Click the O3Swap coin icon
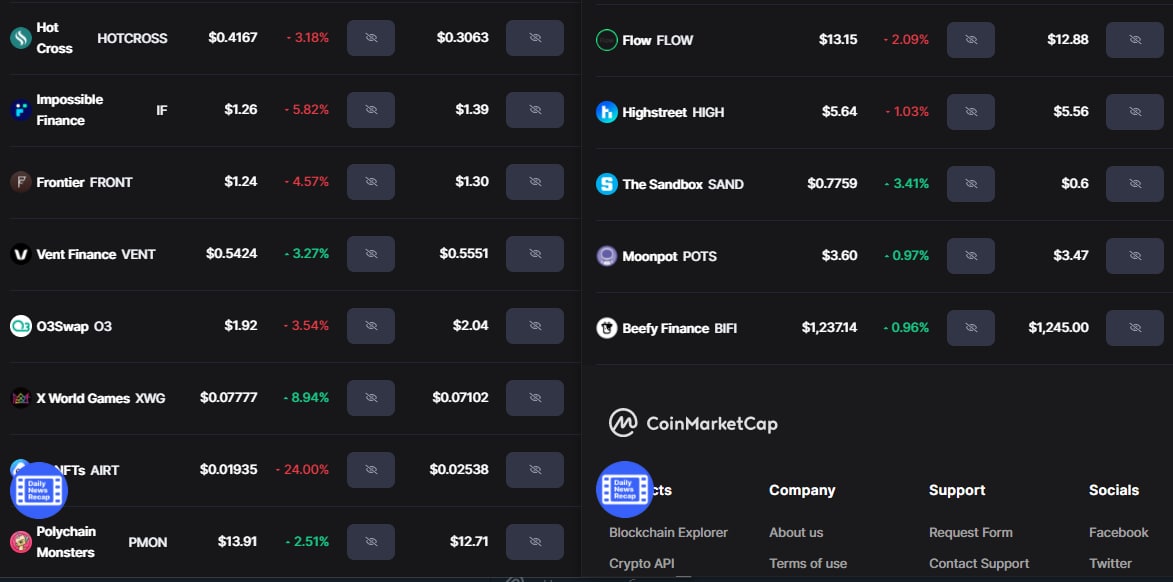 point(21,326)
